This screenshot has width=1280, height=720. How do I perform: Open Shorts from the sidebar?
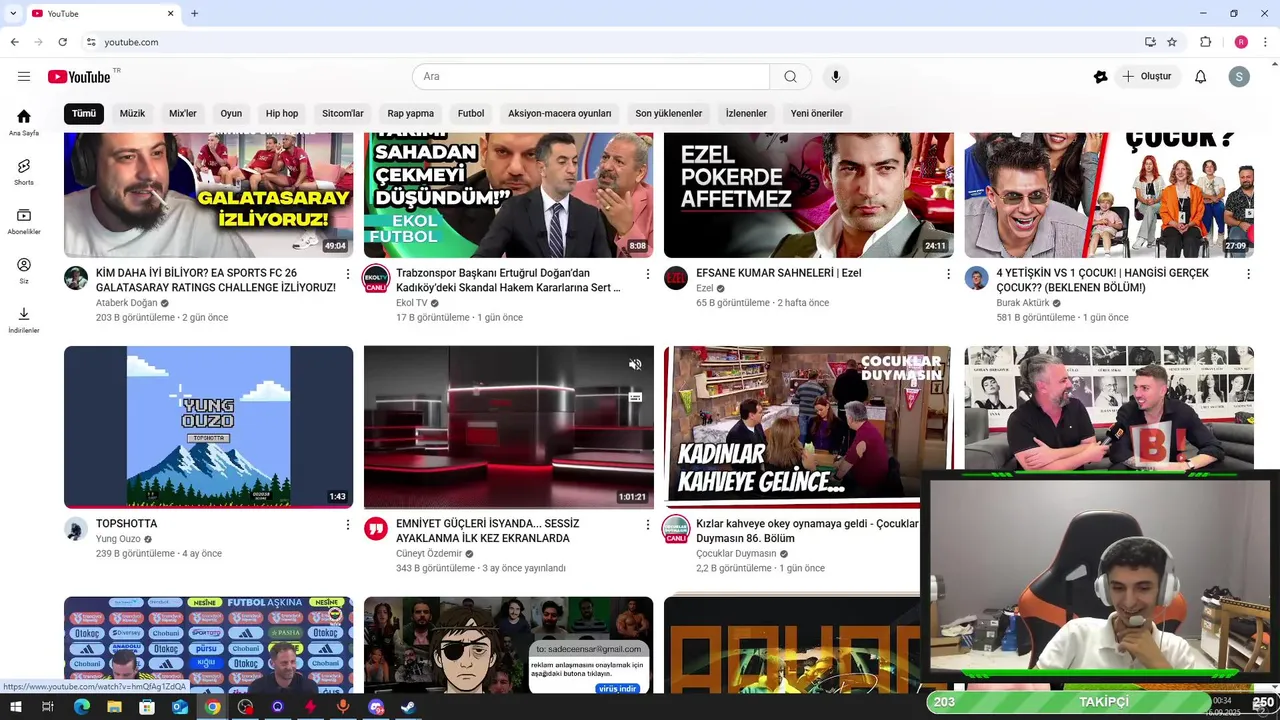[24, 172]
